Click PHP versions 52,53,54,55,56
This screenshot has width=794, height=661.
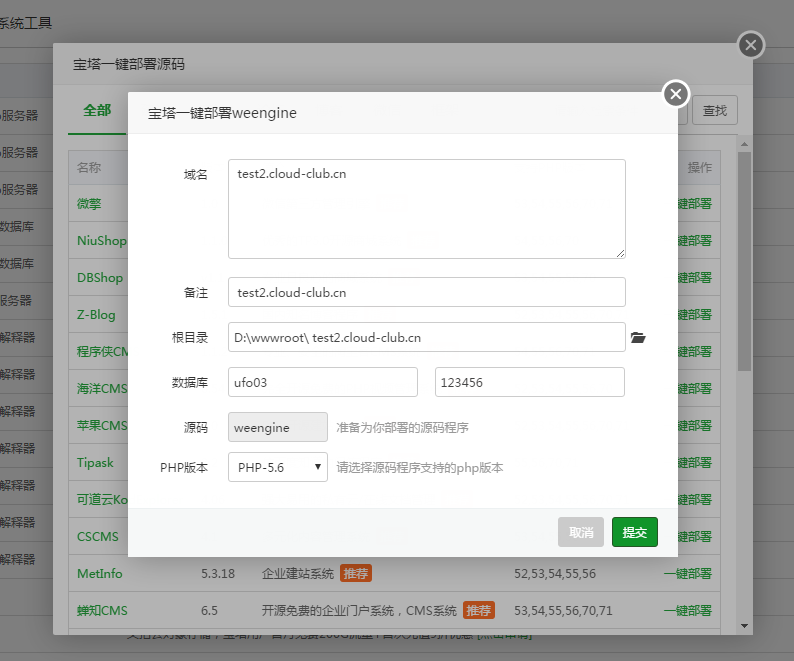click(555, 573)
